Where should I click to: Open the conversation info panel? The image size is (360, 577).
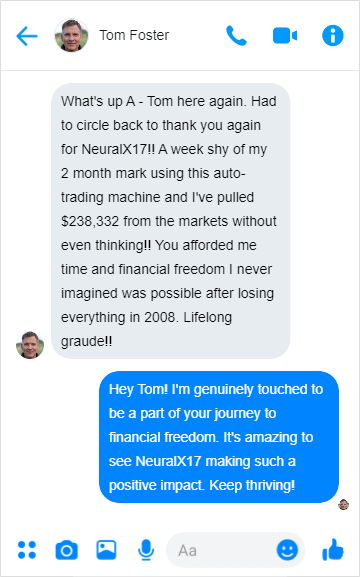pos(333,36)
